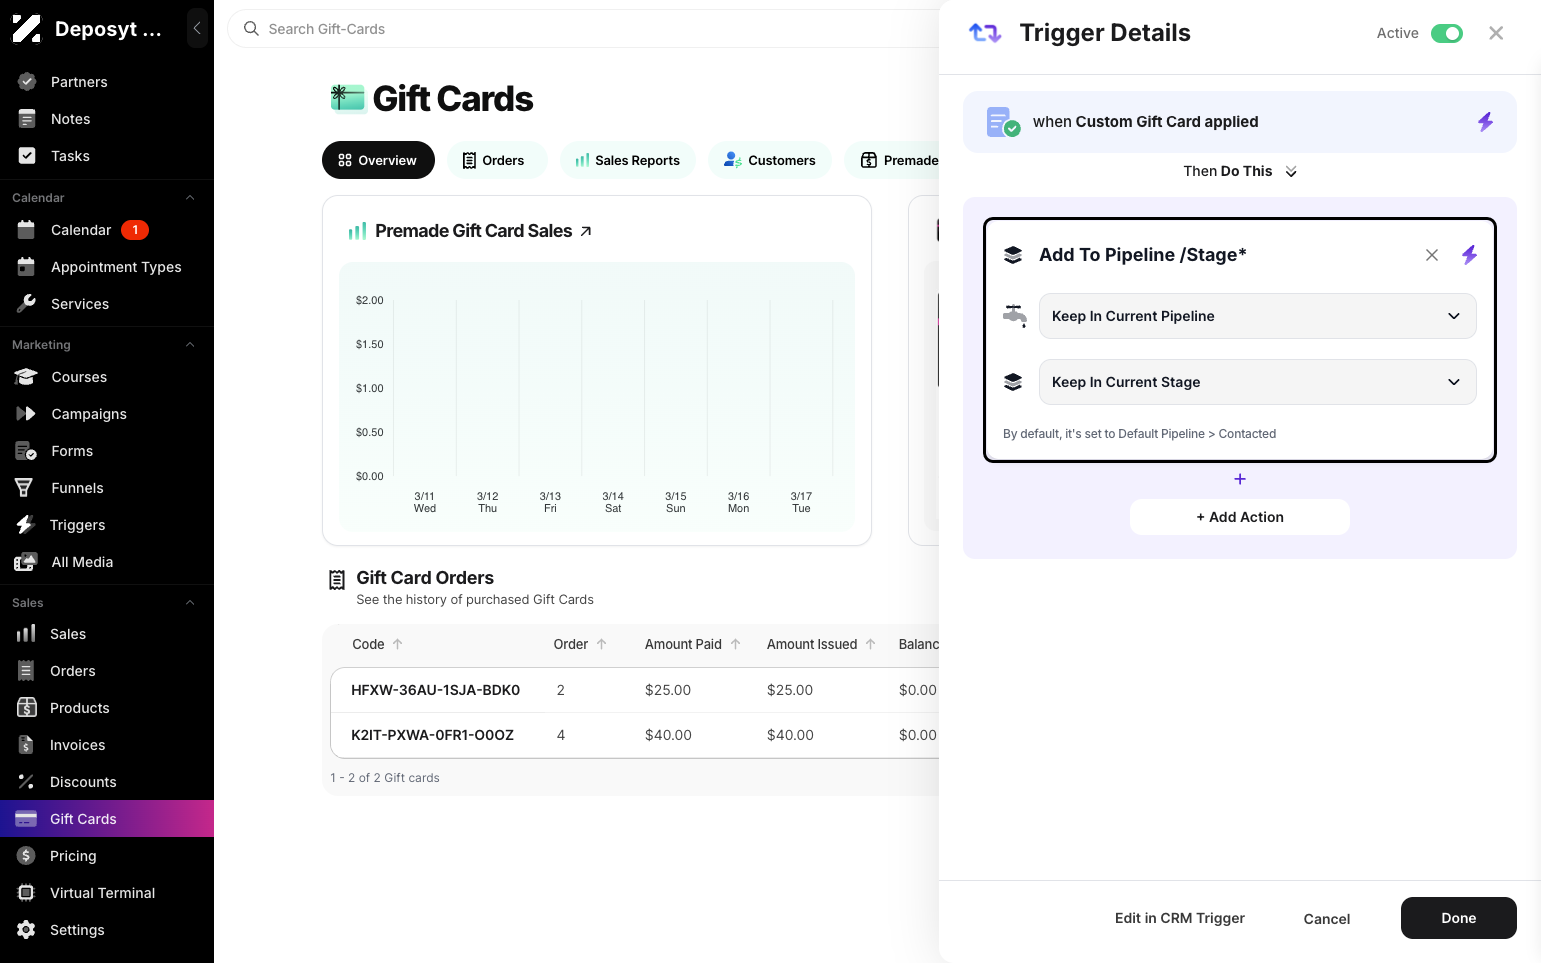
Task: Toggle the Active trigger switch
Action: click(1447, 33)
